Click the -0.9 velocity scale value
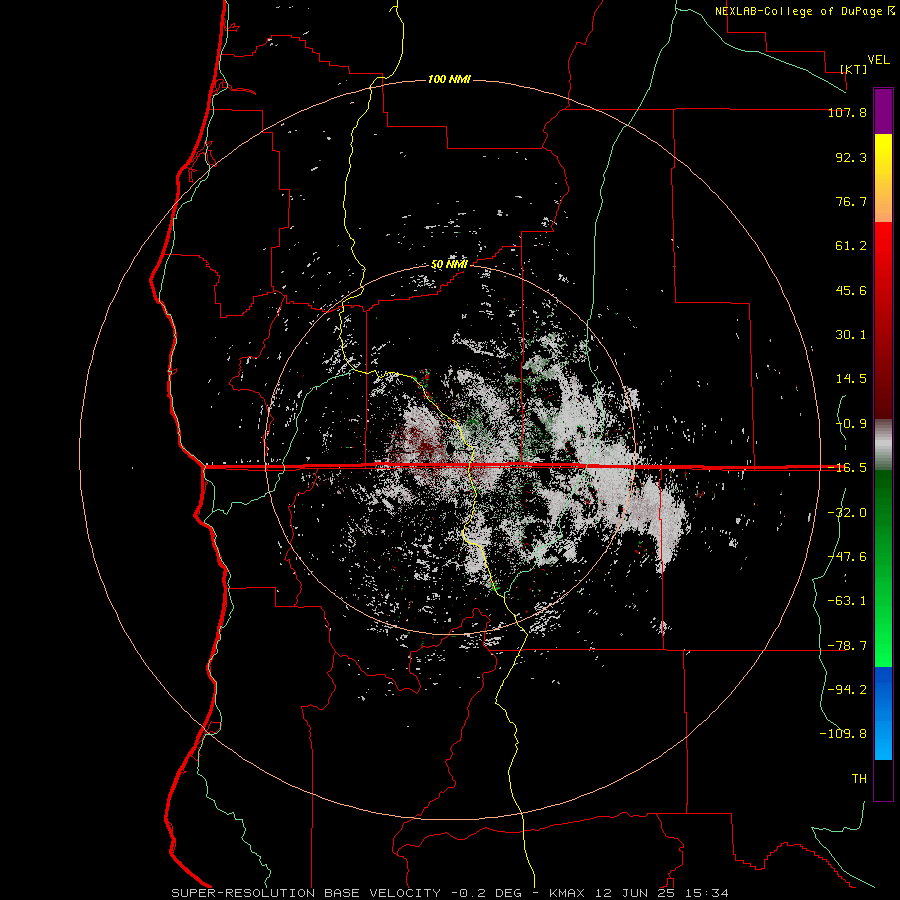Screen dimensions: 900x900 click(x=851, y=424)
